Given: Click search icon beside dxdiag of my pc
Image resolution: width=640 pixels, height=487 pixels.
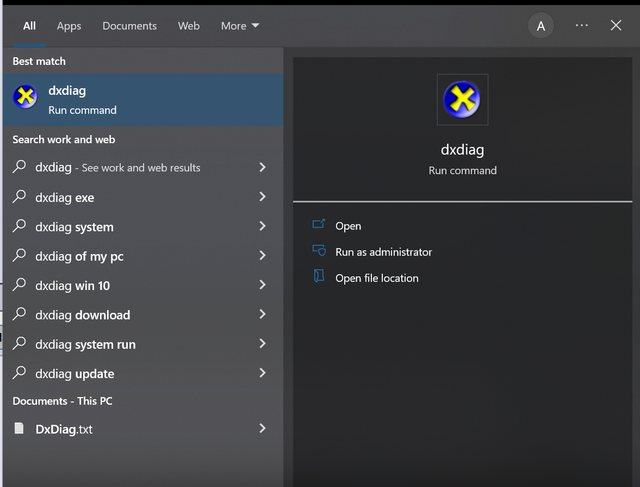Looking at the screenshot, I should pyautogui.click(x=19, y=255).
